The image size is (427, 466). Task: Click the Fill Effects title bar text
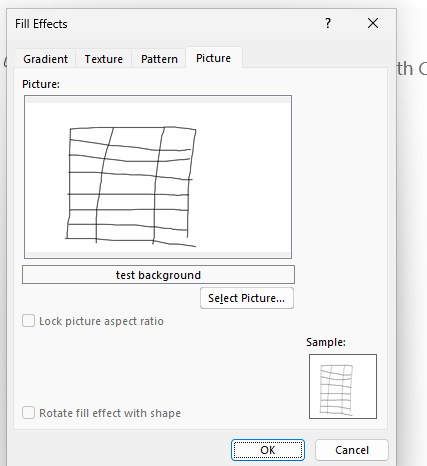point(41,24)
